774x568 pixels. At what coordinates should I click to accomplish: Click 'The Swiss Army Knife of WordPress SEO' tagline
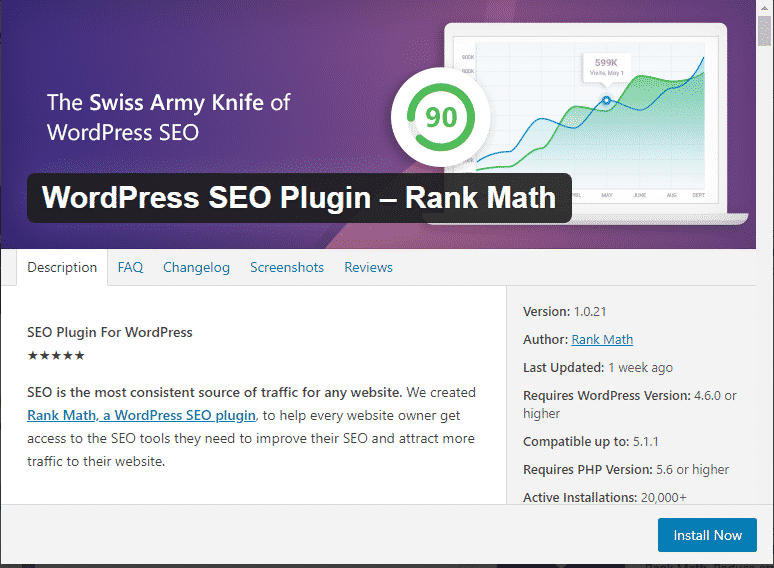pos(169,117)
